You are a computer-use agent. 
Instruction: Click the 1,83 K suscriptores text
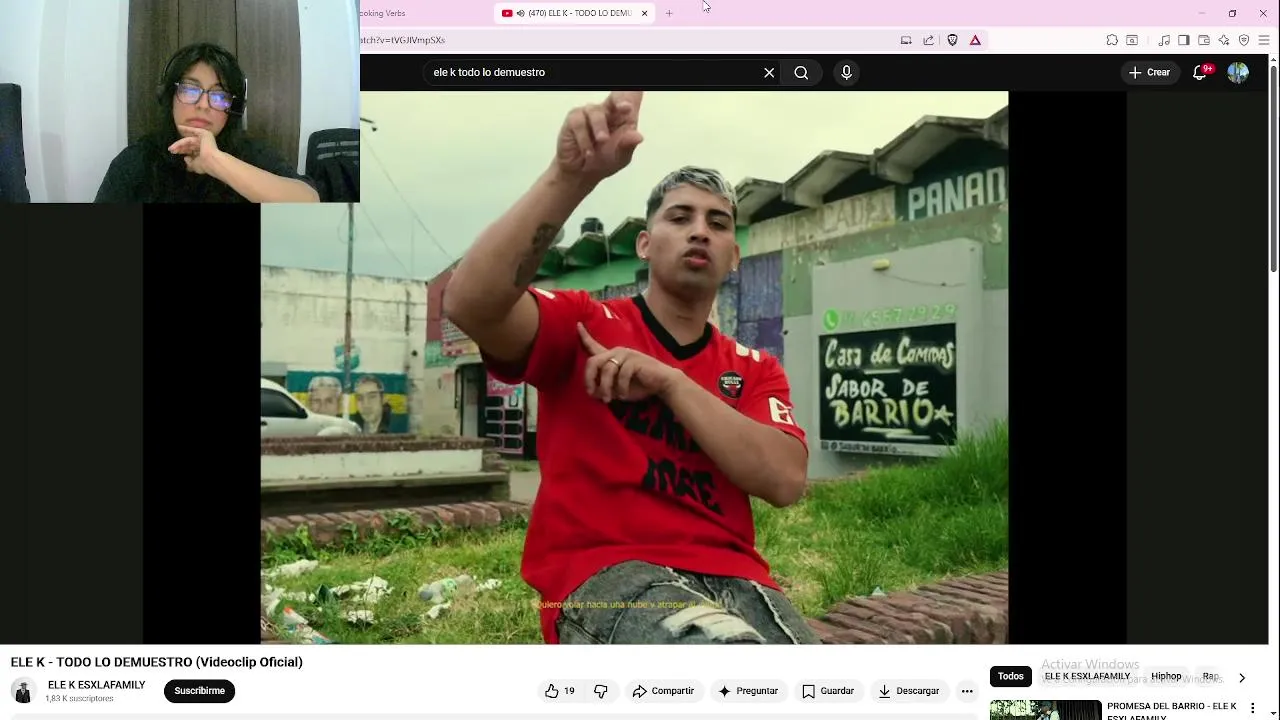pos(80,699)
